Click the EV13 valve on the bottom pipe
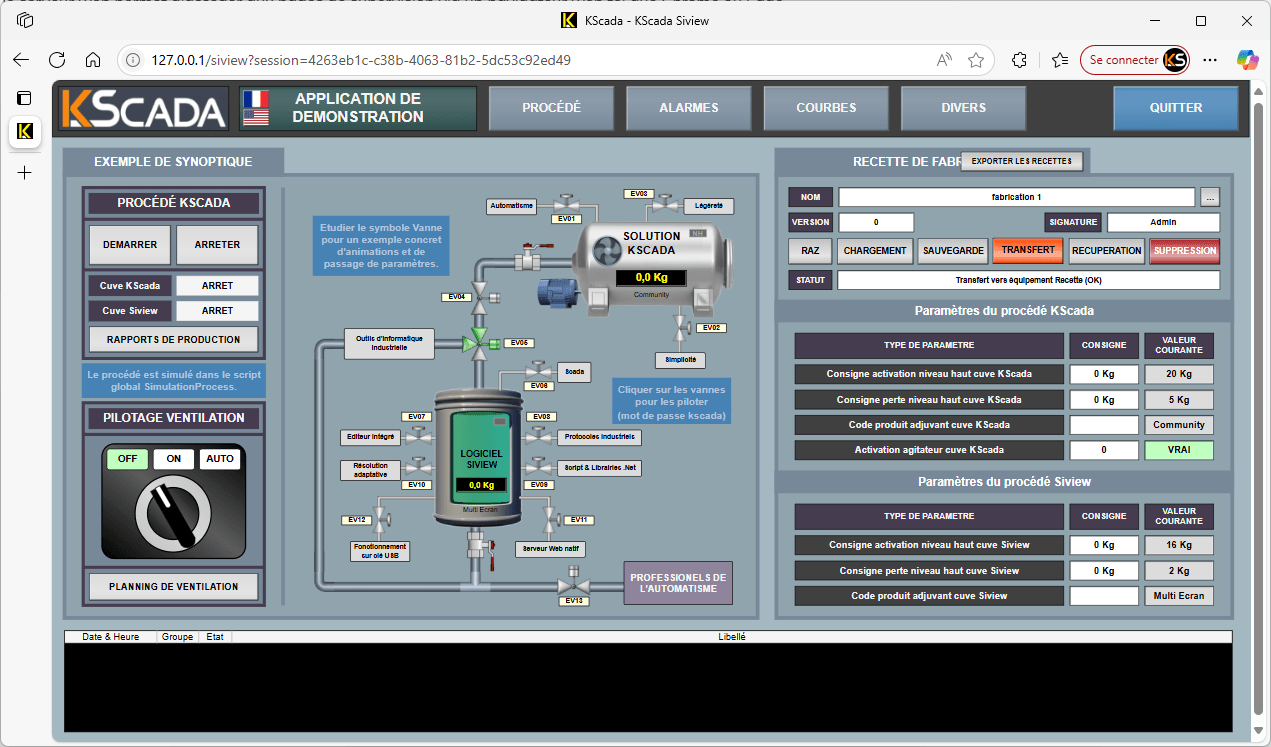Viewport: 1271px width, 747px height. point(573,585)
